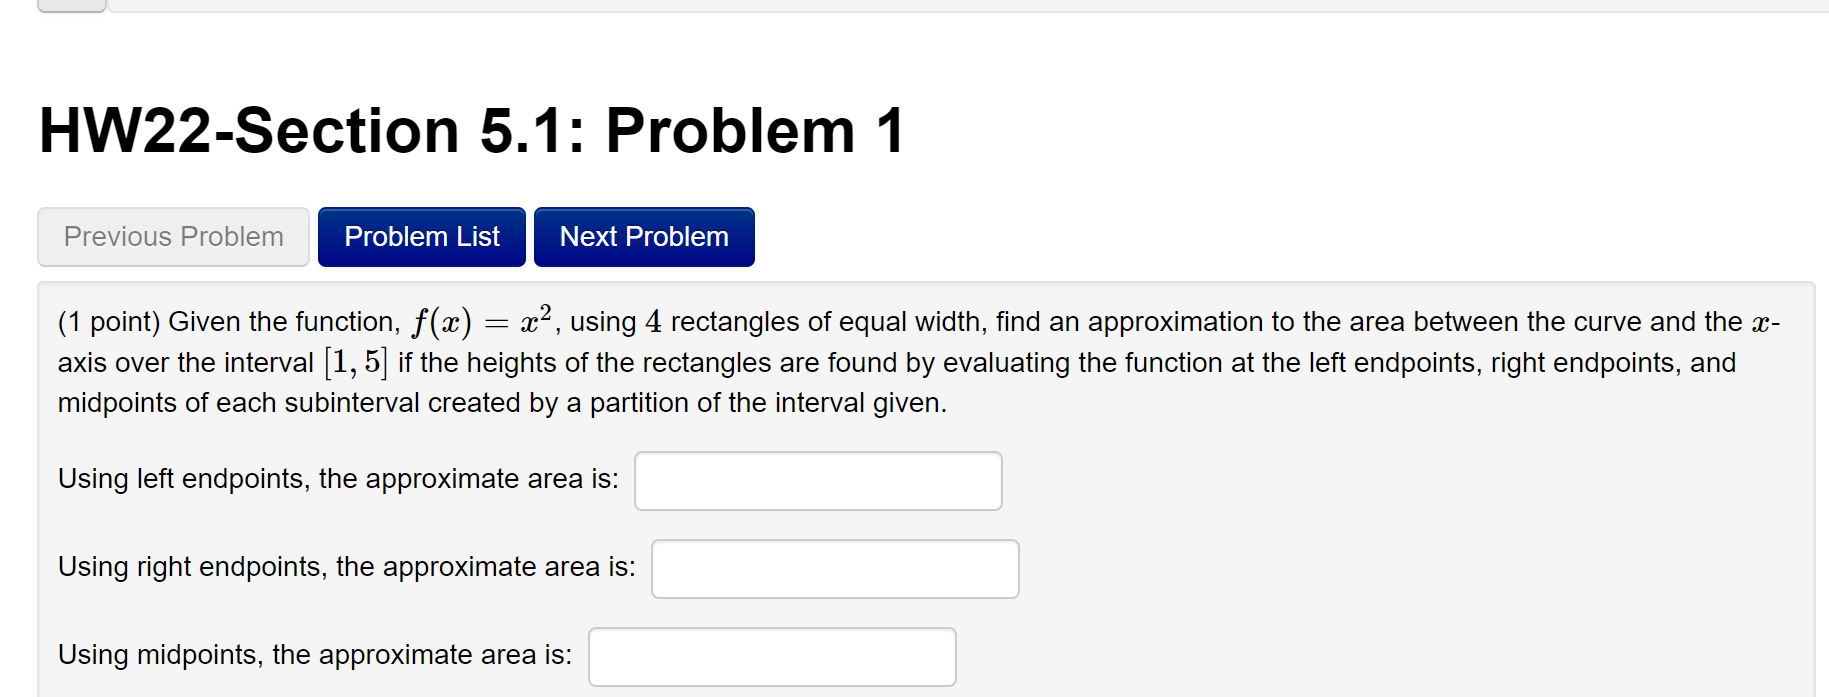Click the HW22-Section 5.1 problem title
The image size is (1829, 697).
(x=468, y=128)
